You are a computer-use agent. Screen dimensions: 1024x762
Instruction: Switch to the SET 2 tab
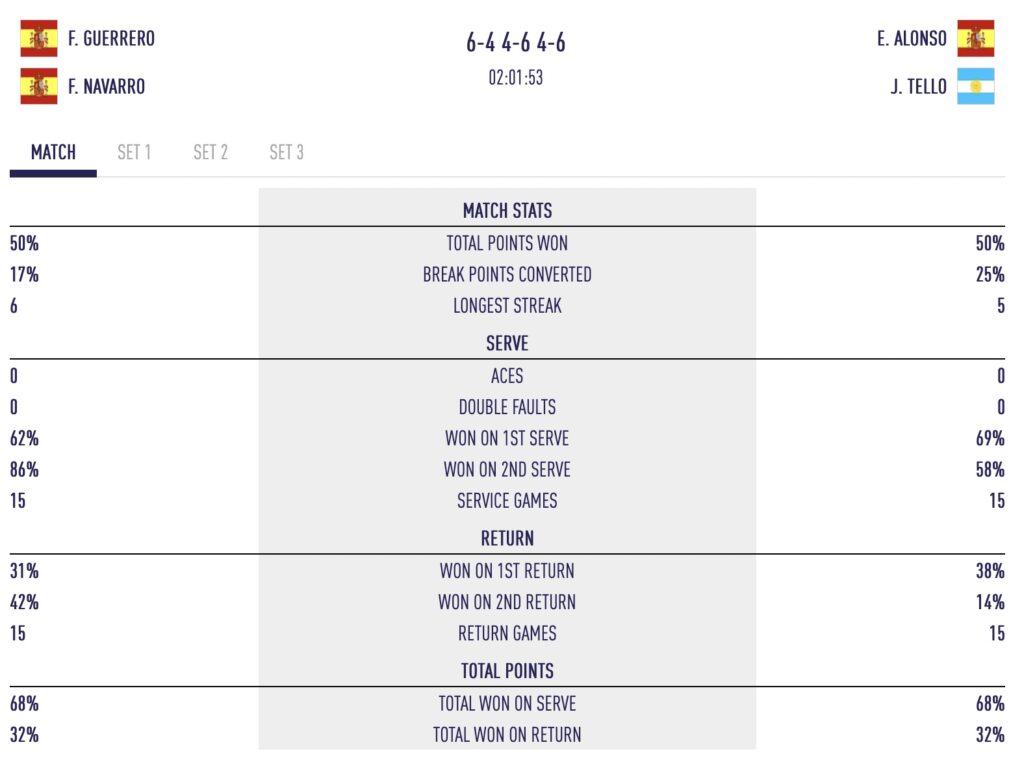[209, 152]
